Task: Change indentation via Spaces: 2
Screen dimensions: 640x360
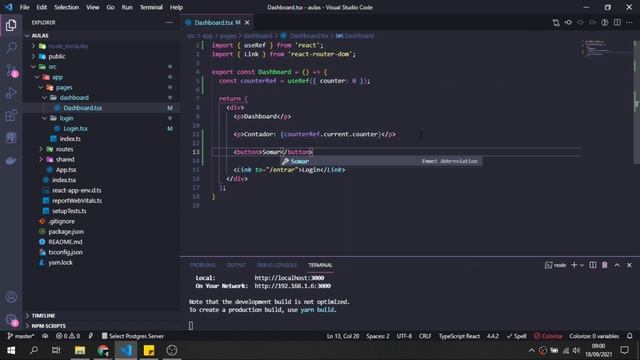Action: pos(378,336)
